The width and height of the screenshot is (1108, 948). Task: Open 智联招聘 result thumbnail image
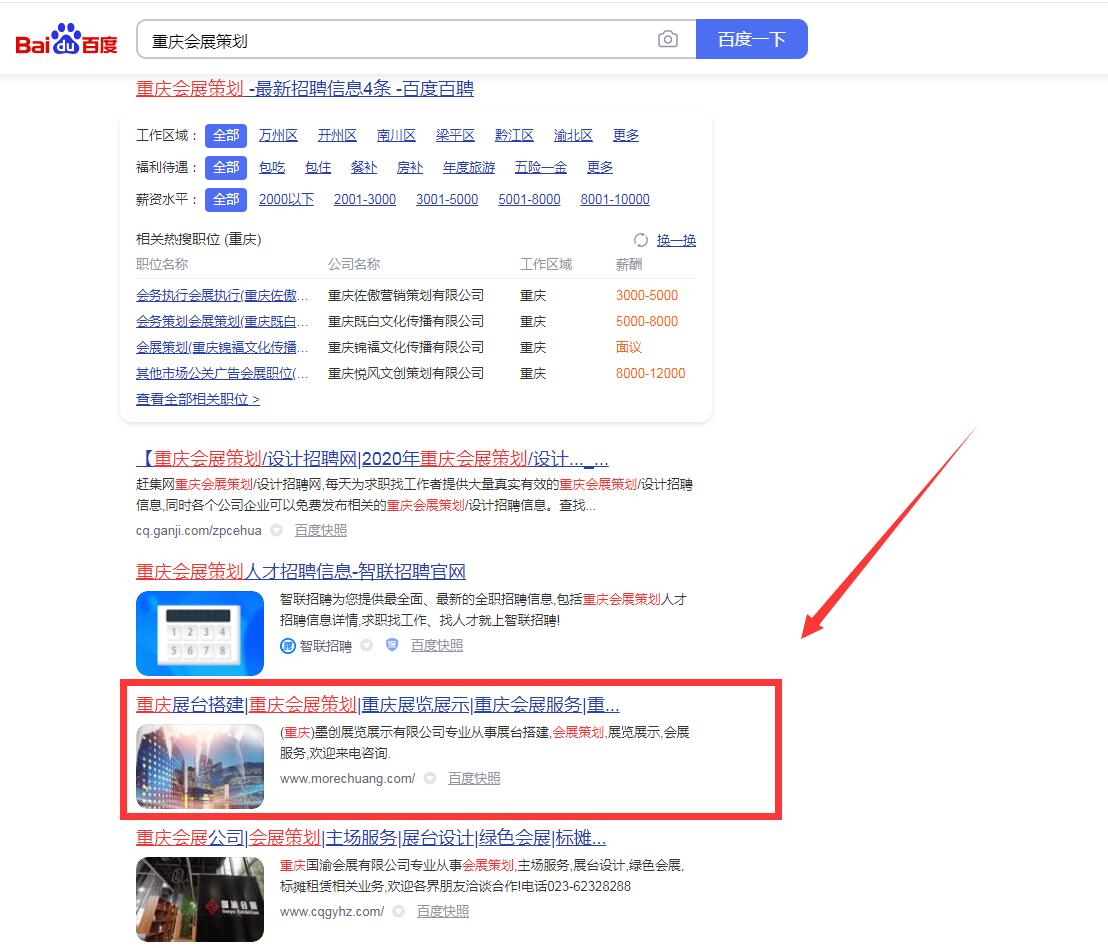(200, 633)
